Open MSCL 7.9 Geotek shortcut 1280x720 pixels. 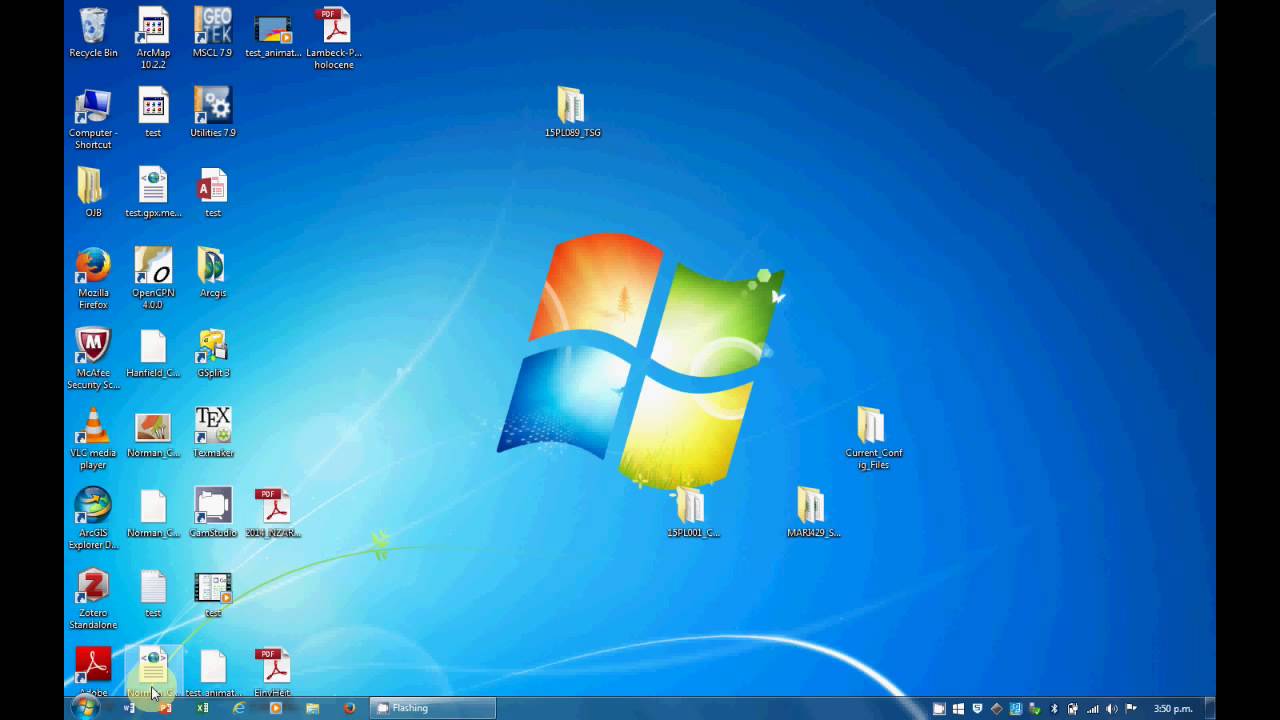click(212, 33)
